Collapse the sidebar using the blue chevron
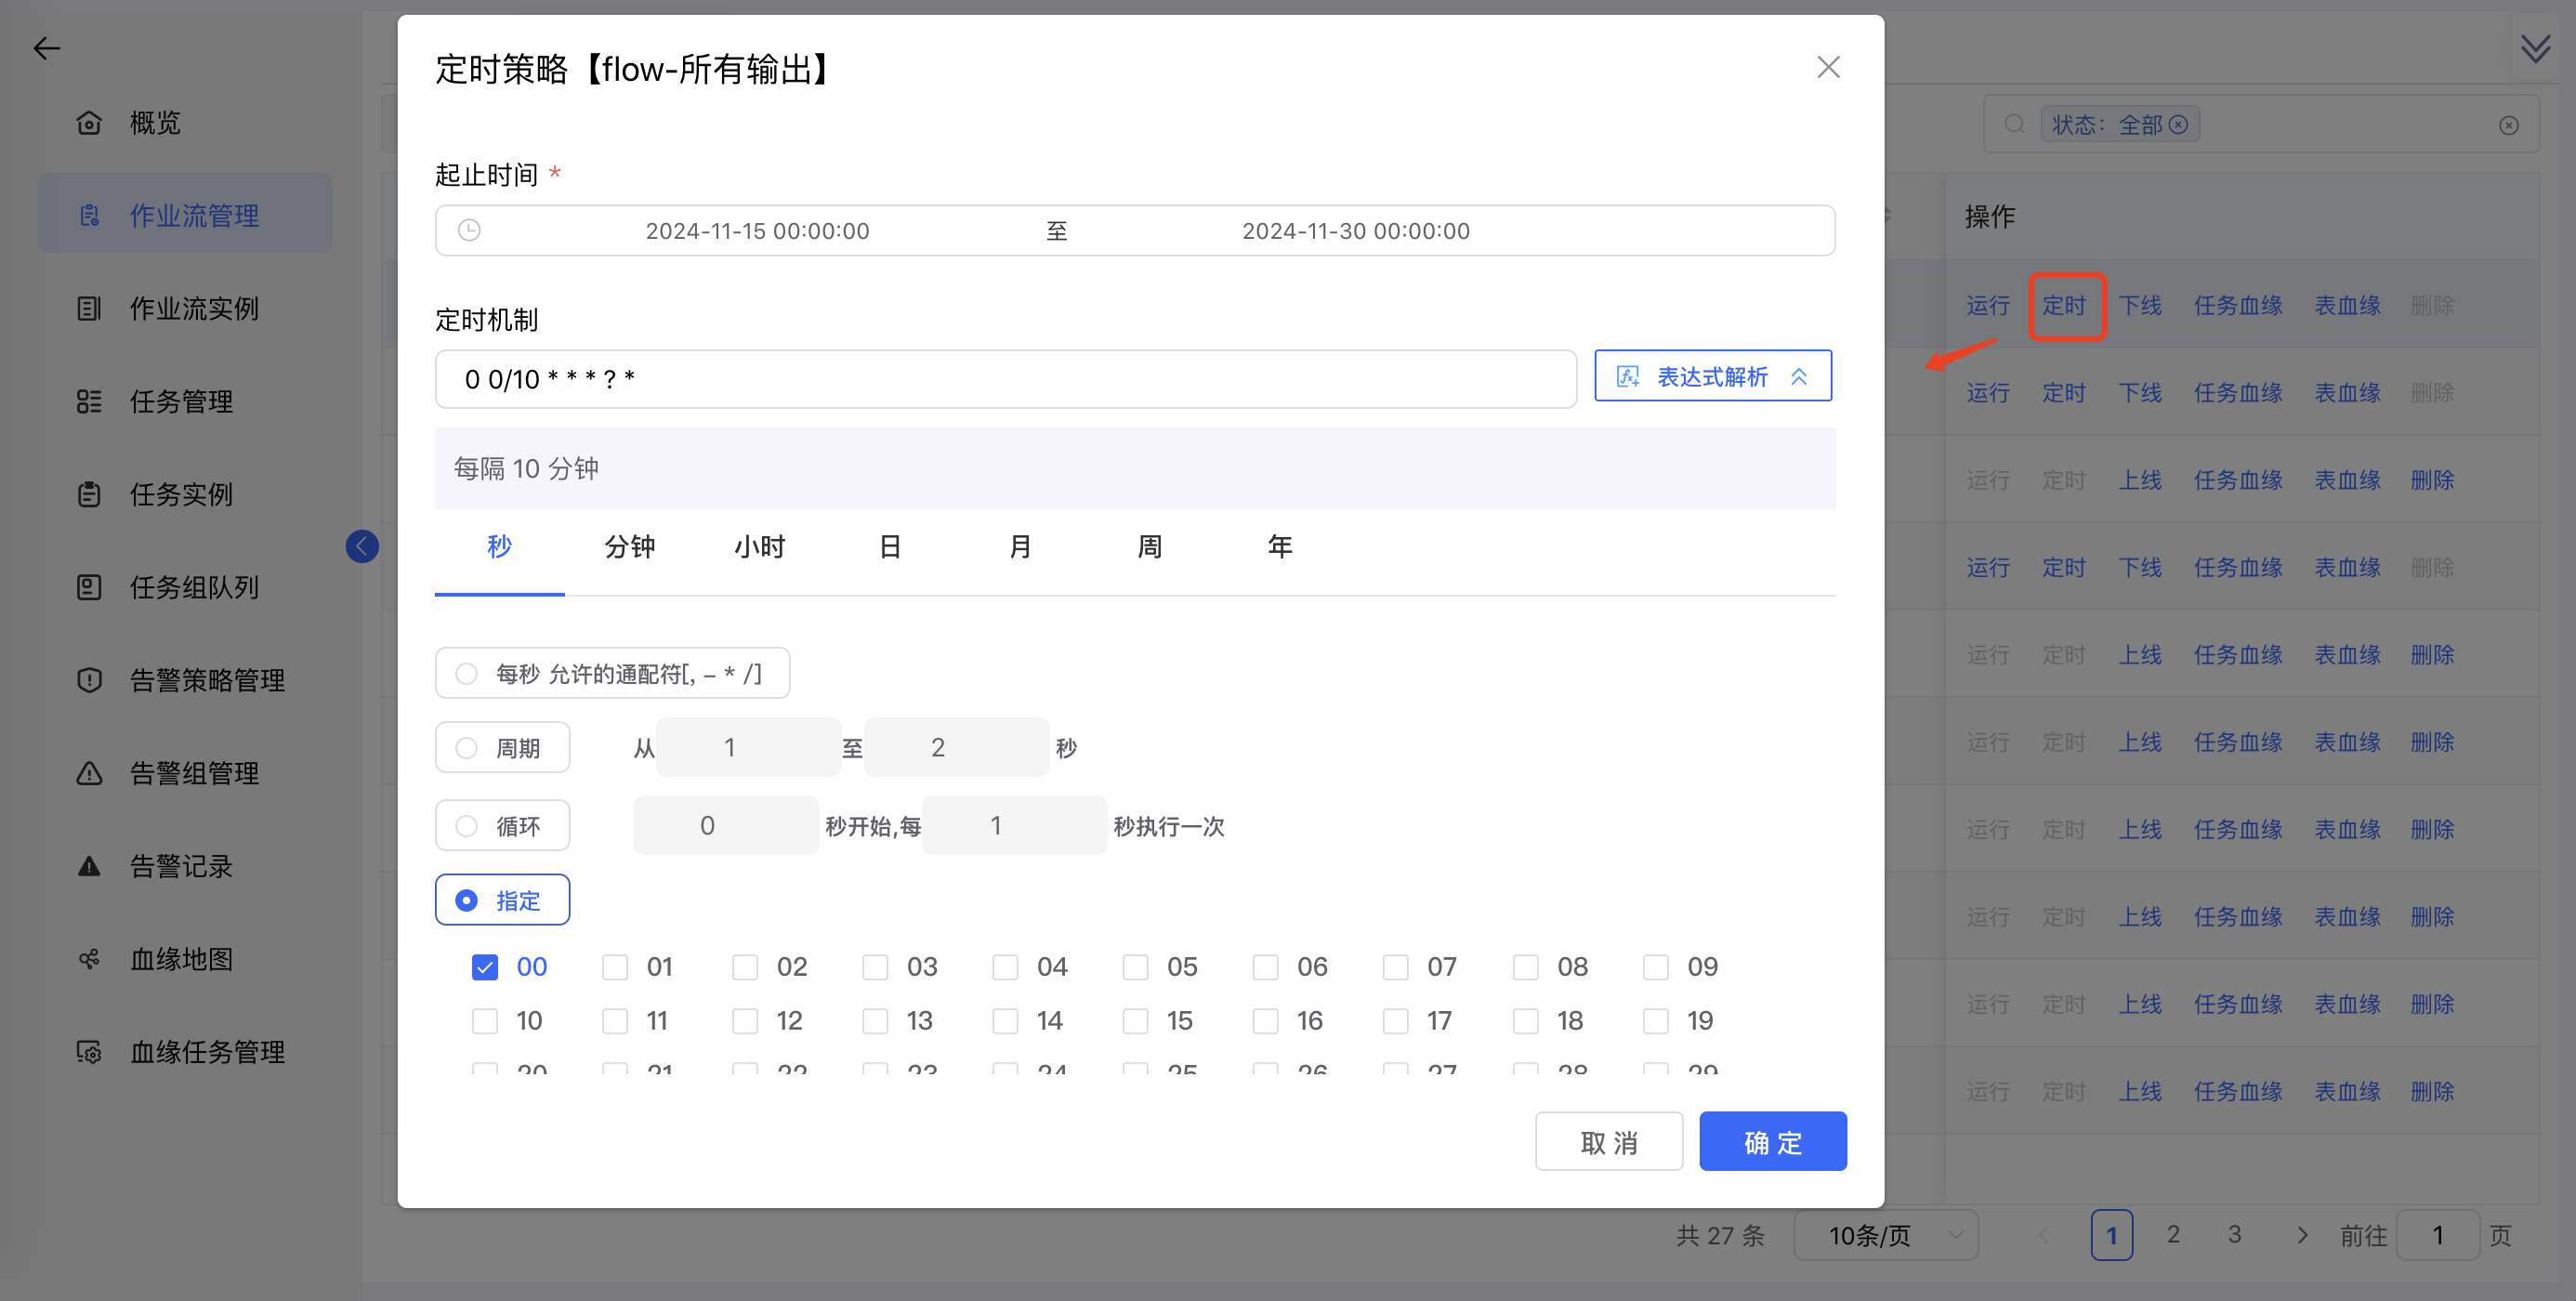The width and height of the screenshot is (2576, 1301). tap(362, 546)
